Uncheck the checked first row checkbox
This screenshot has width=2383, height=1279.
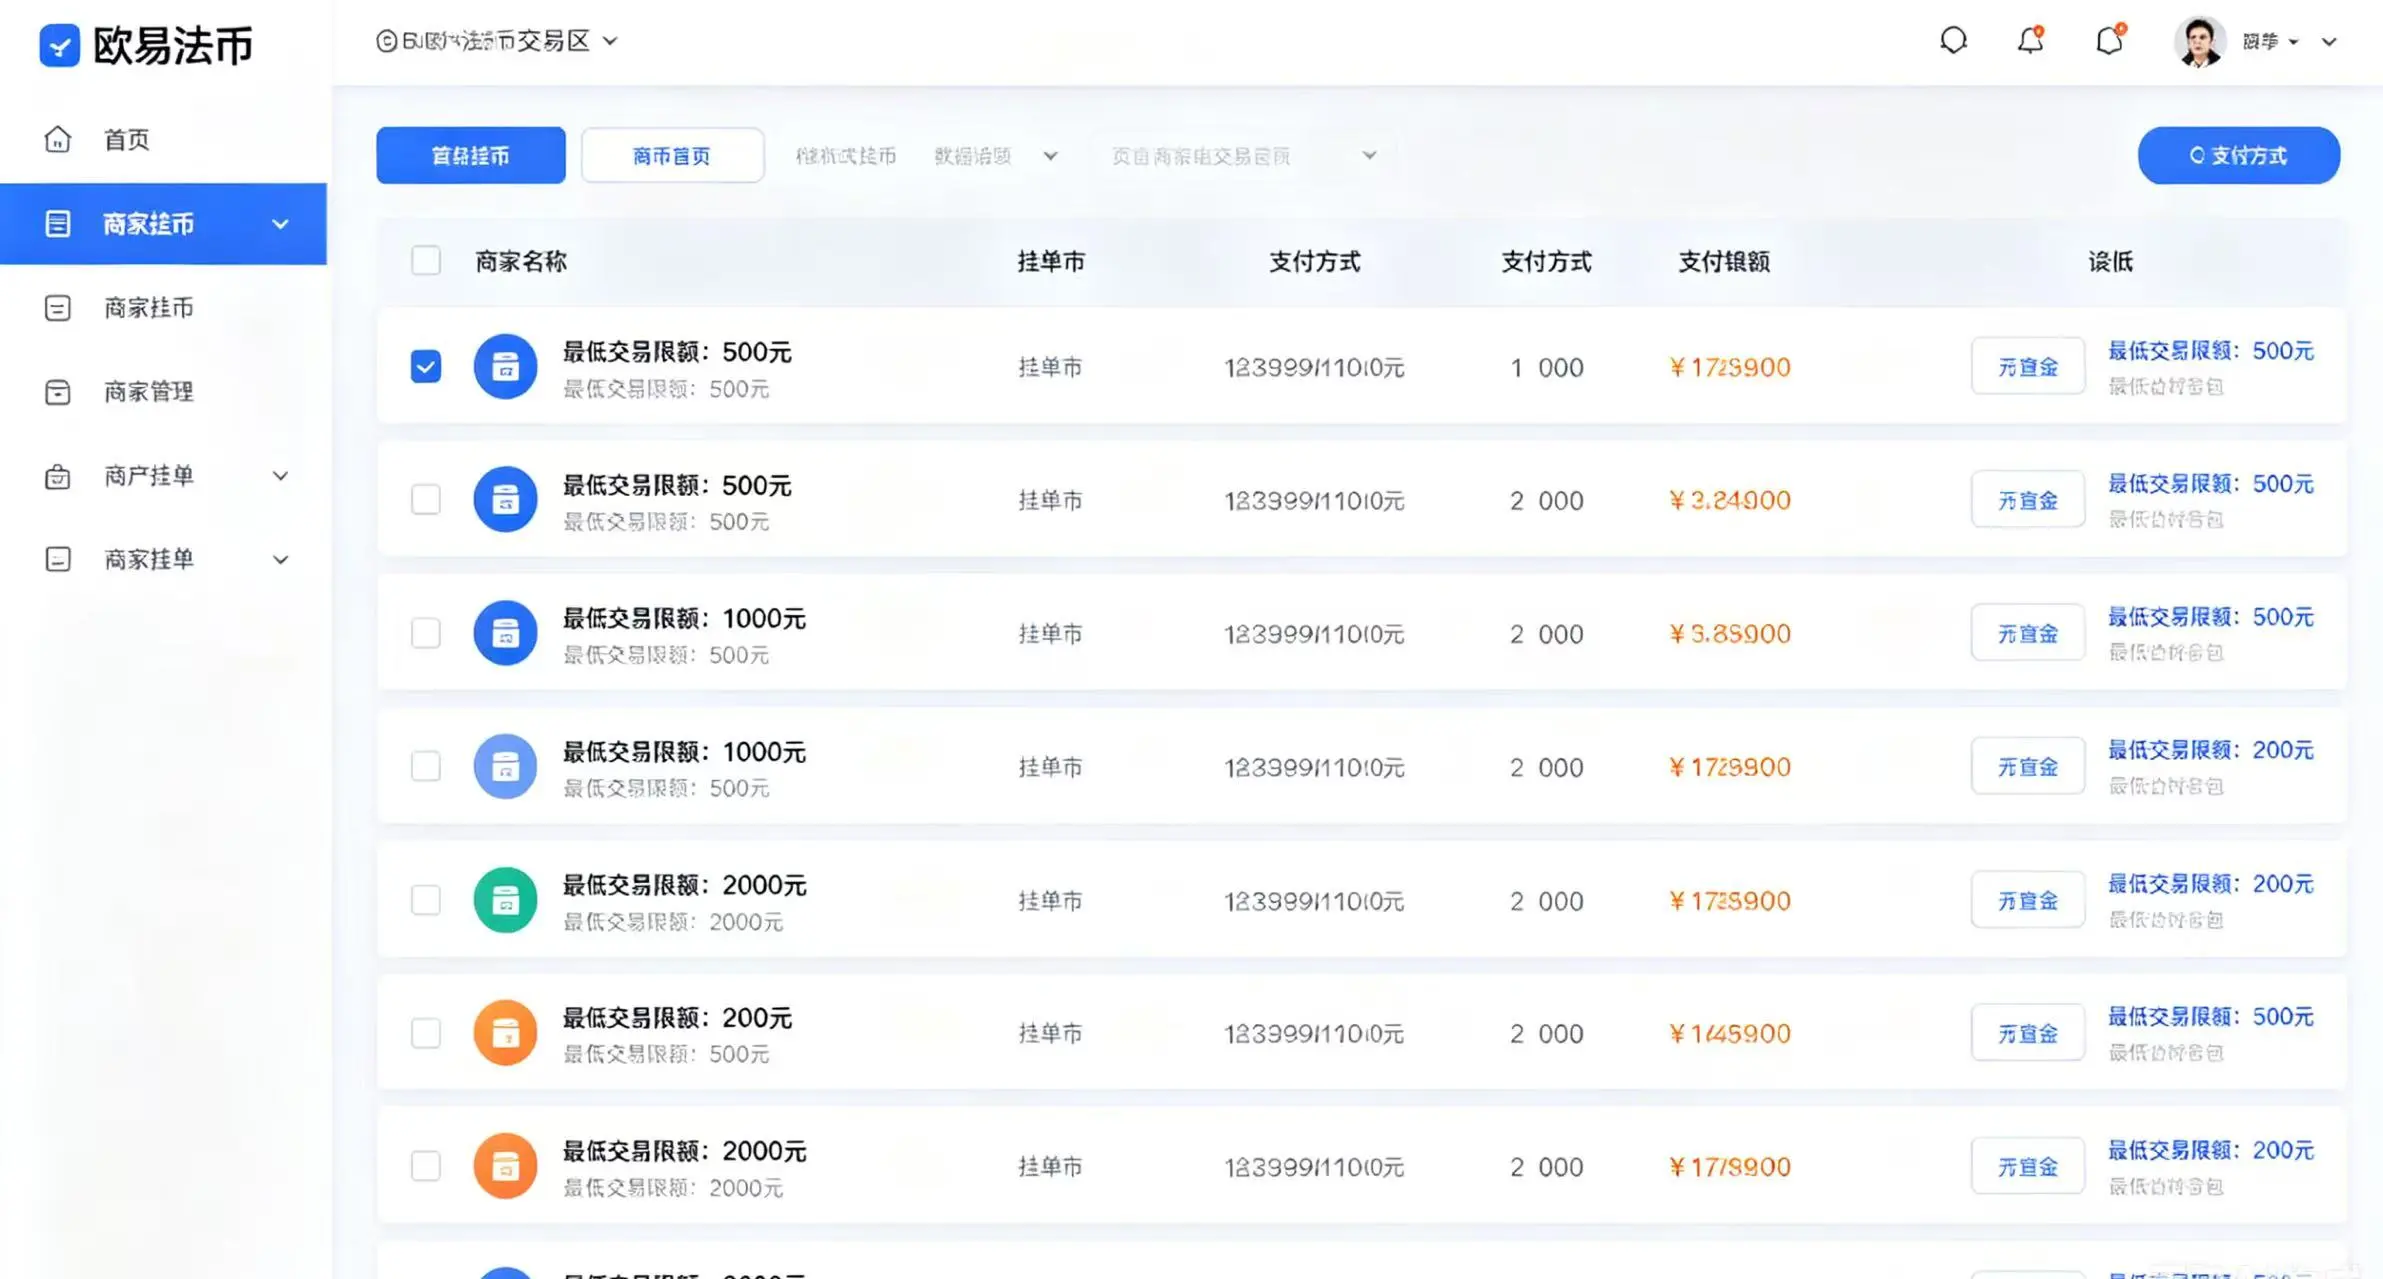(426, 366)
